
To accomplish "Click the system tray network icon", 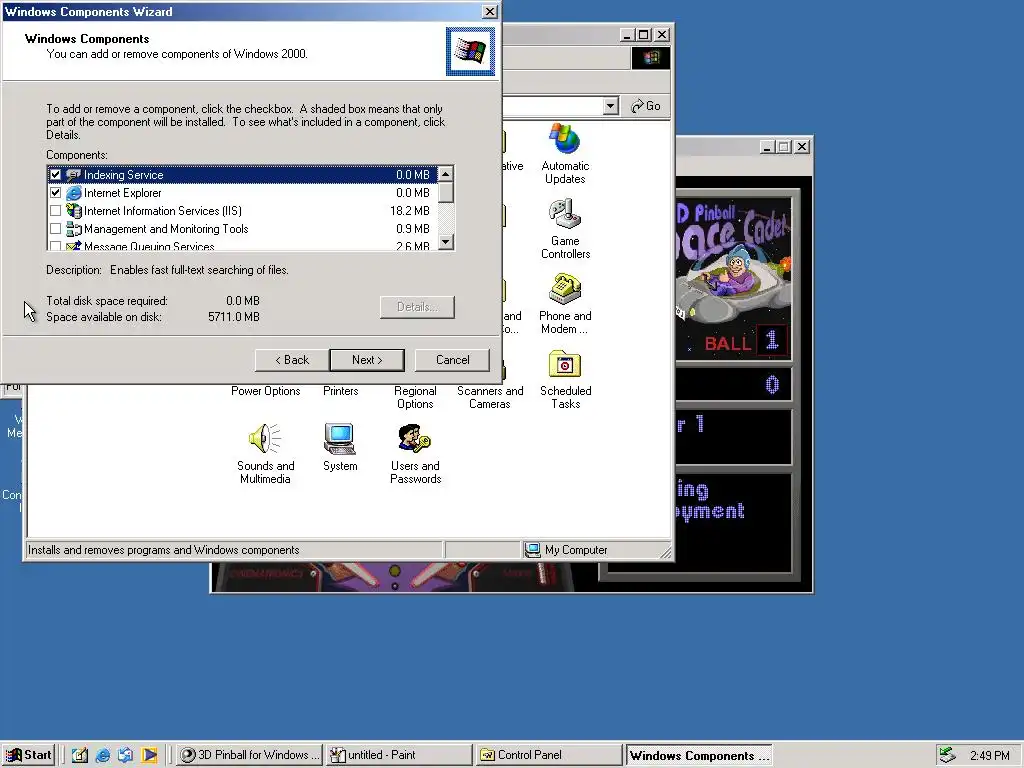I will 947,755.
